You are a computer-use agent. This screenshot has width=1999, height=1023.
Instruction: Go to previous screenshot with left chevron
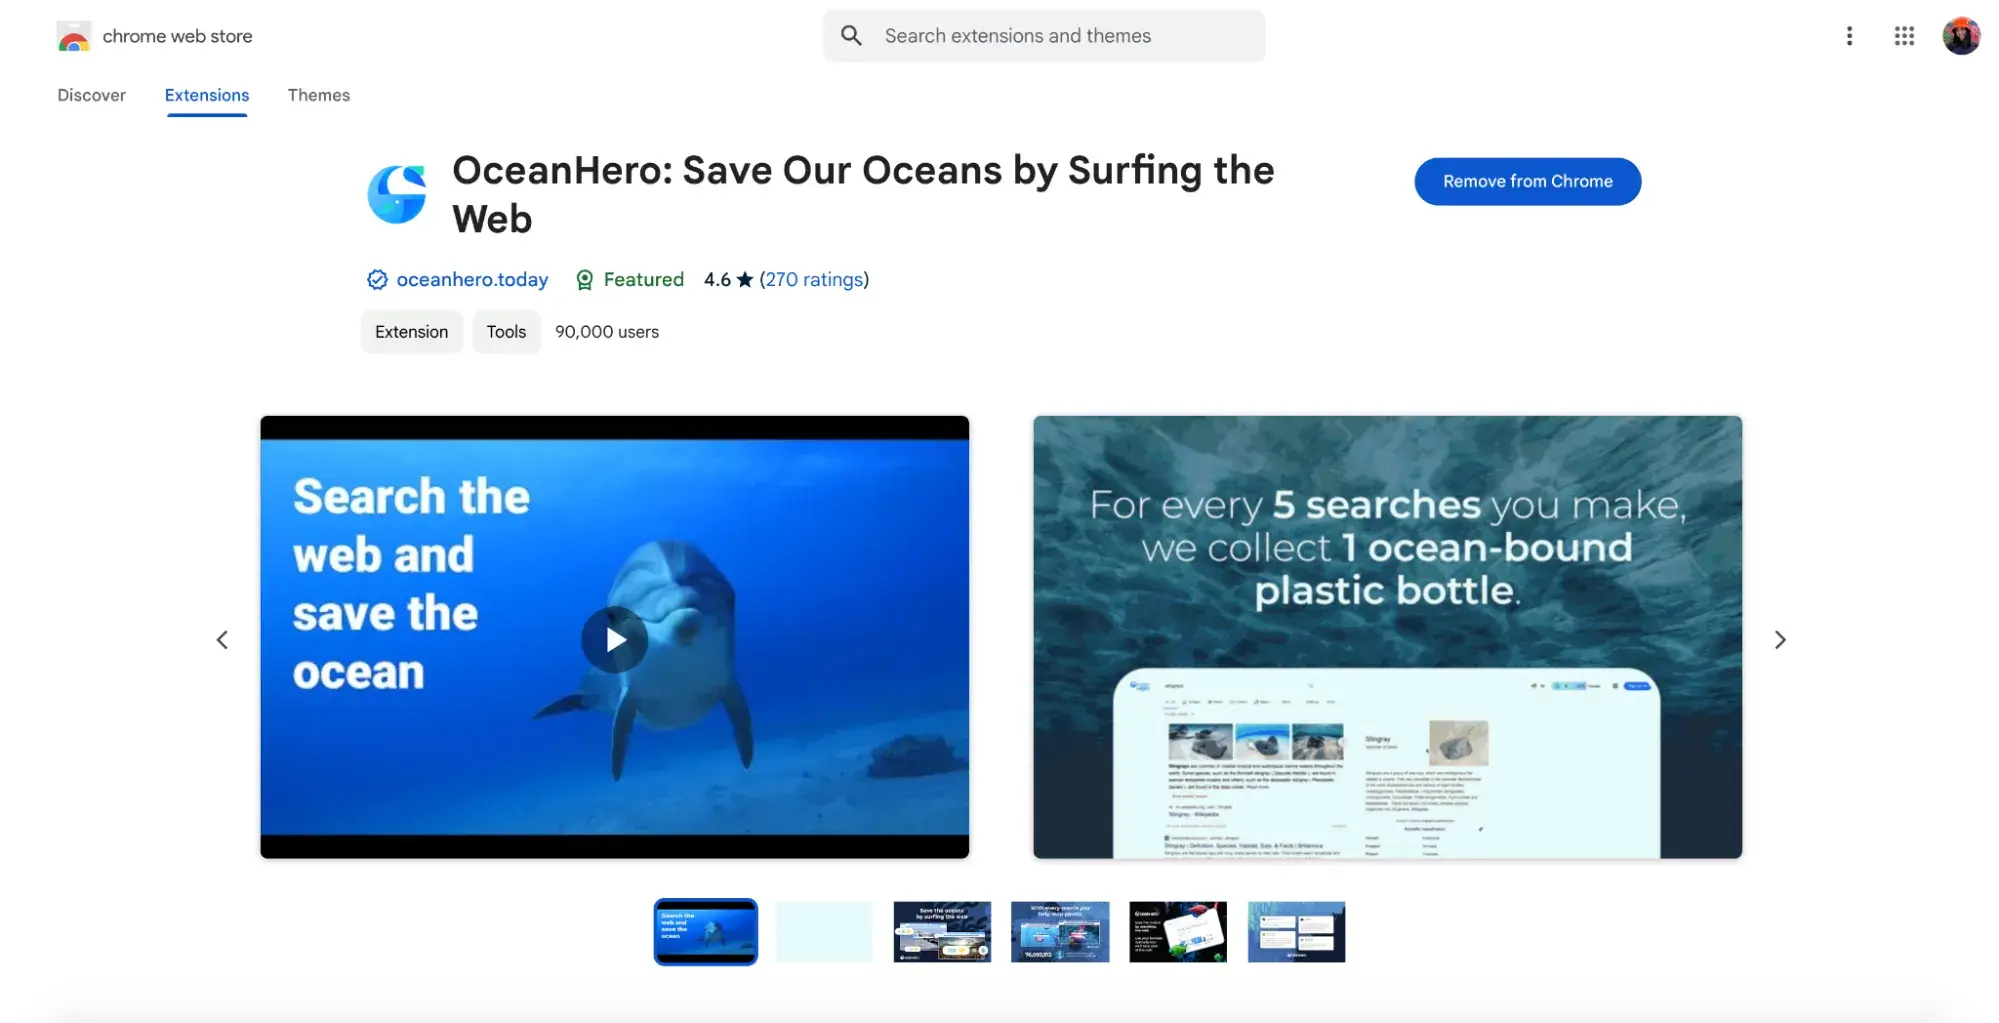(222, 640)
